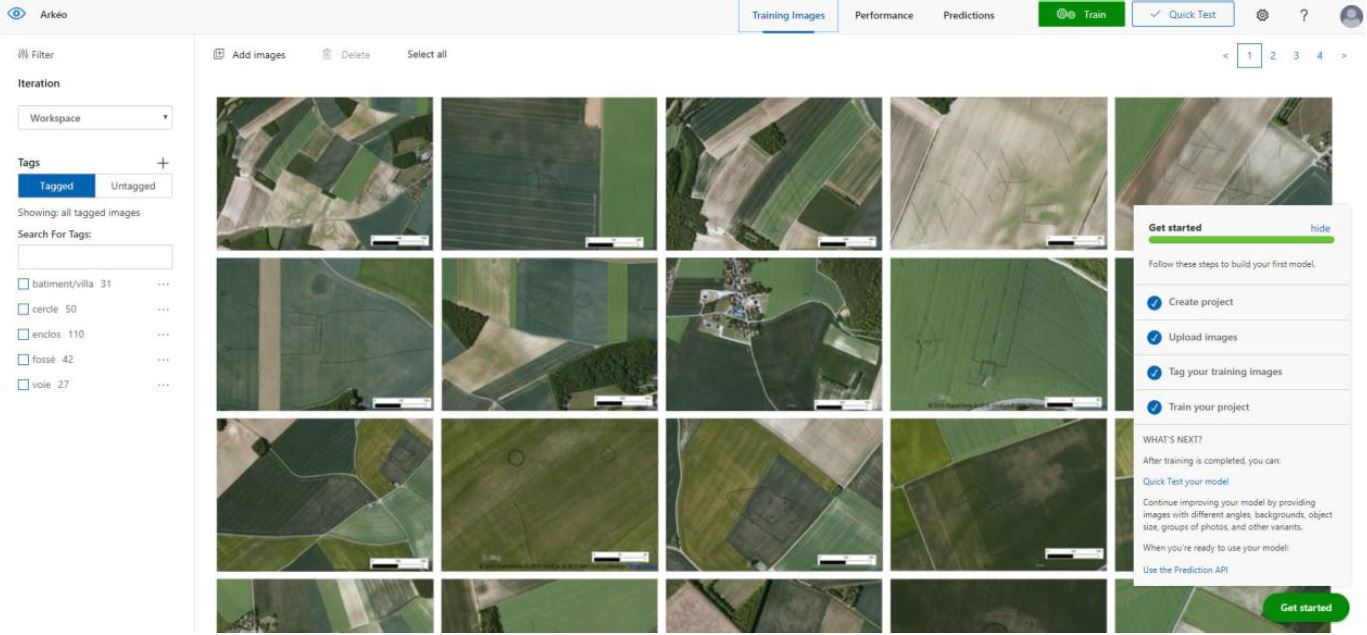The image size is (1367, 635).
Task: Open options ellipsis for enclos tag
Action: click(x=163, y=335)
